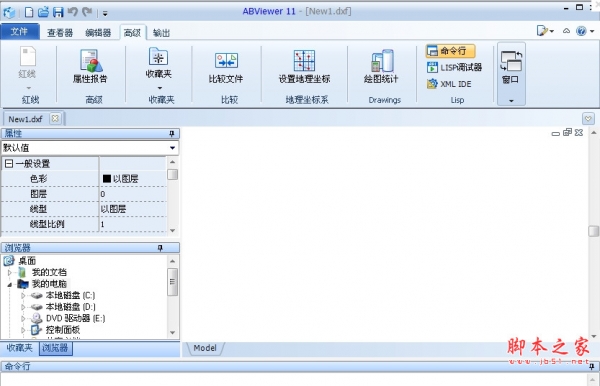Switch to the 查看器 ribbon tab

coord(60,33)
